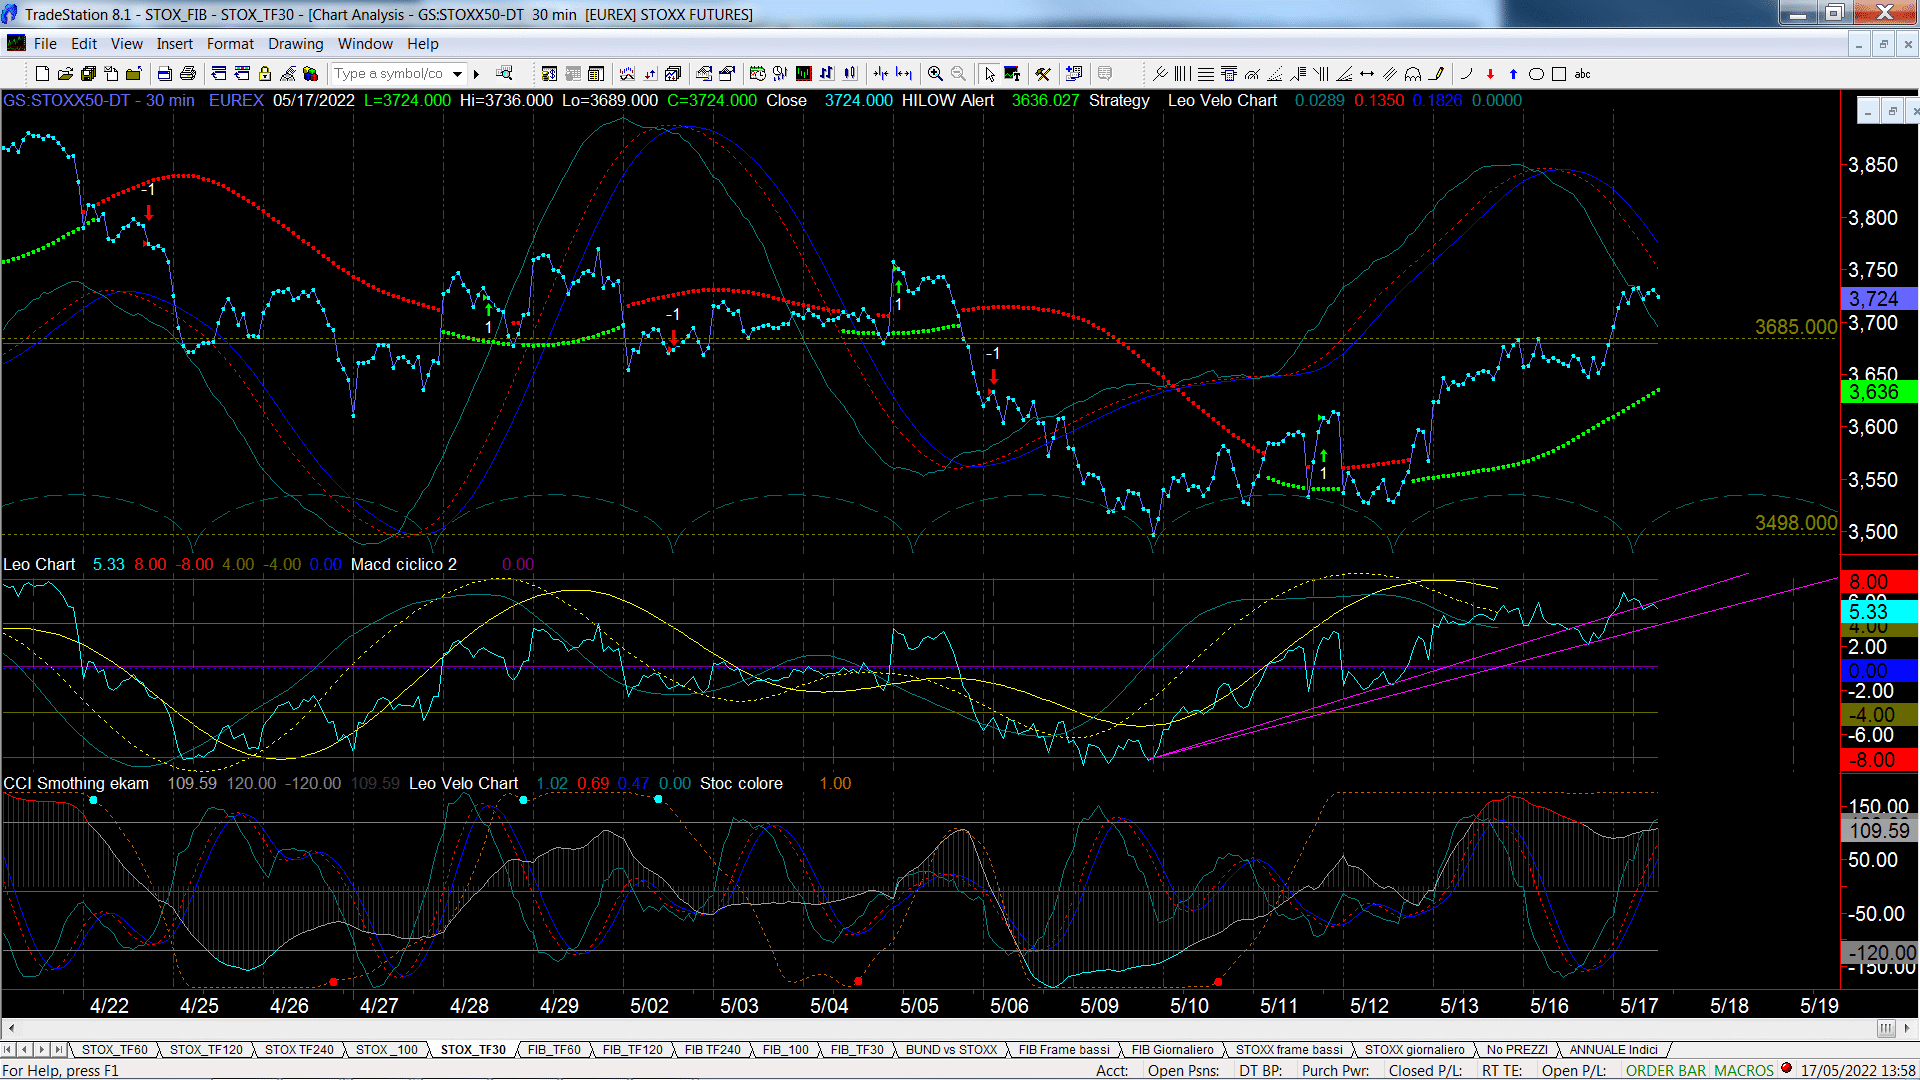Select the pencil trendline tool

click(1436, 74)
